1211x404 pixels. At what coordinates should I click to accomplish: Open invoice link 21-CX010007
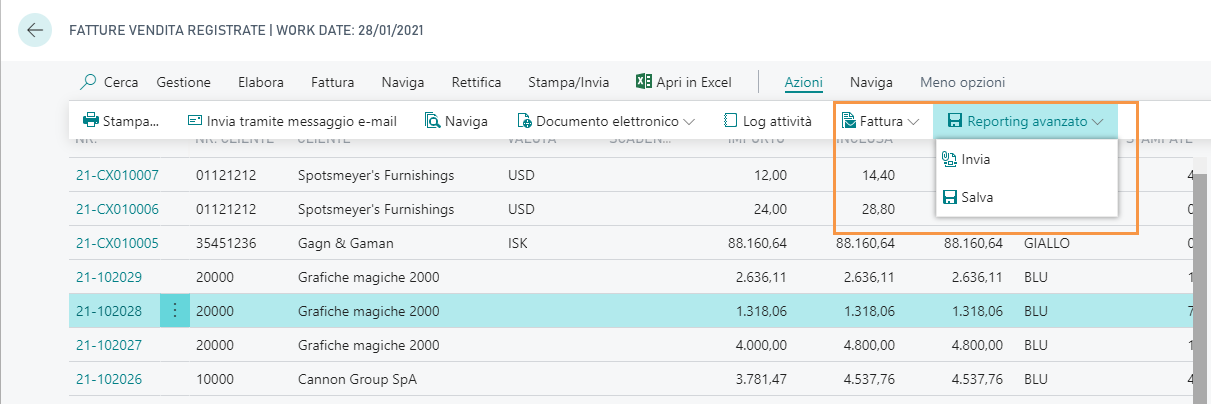click(x=117, y=175)
